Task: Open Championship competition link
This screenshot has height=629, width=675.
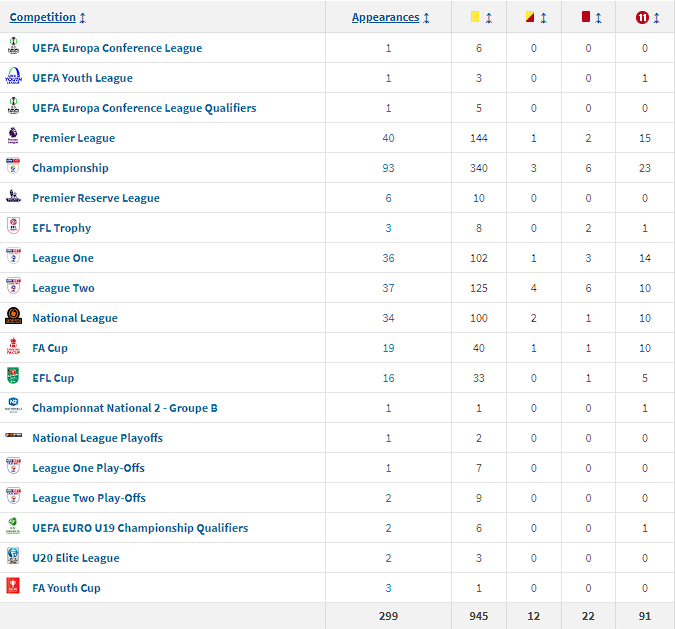Action: tap(70, 168)
